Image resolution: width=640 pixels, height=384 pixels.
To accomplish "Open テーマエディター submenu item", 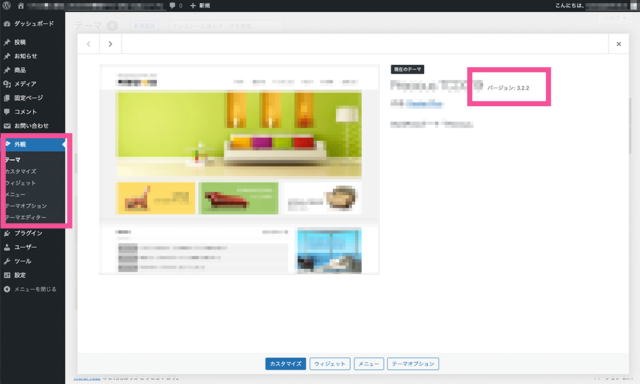I will pyautogui.click(x=26, y=217).
